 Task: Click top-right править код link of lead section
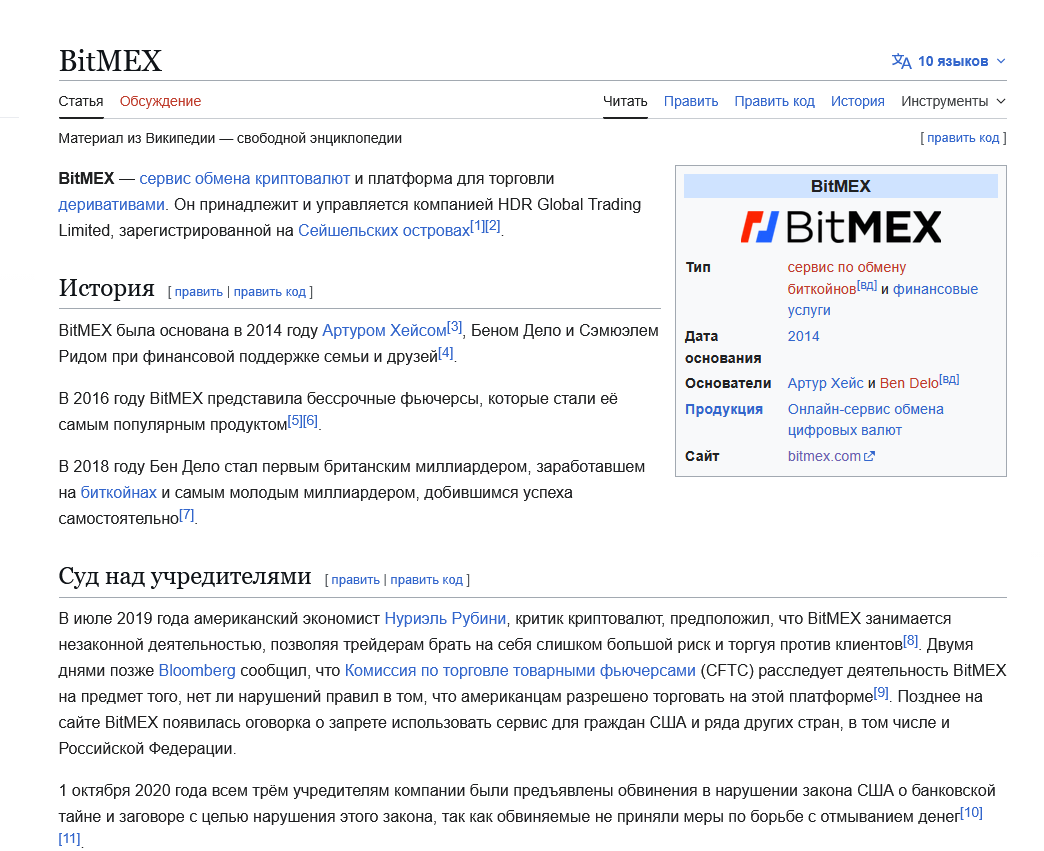pyautogui.click(x=963, y=138)
